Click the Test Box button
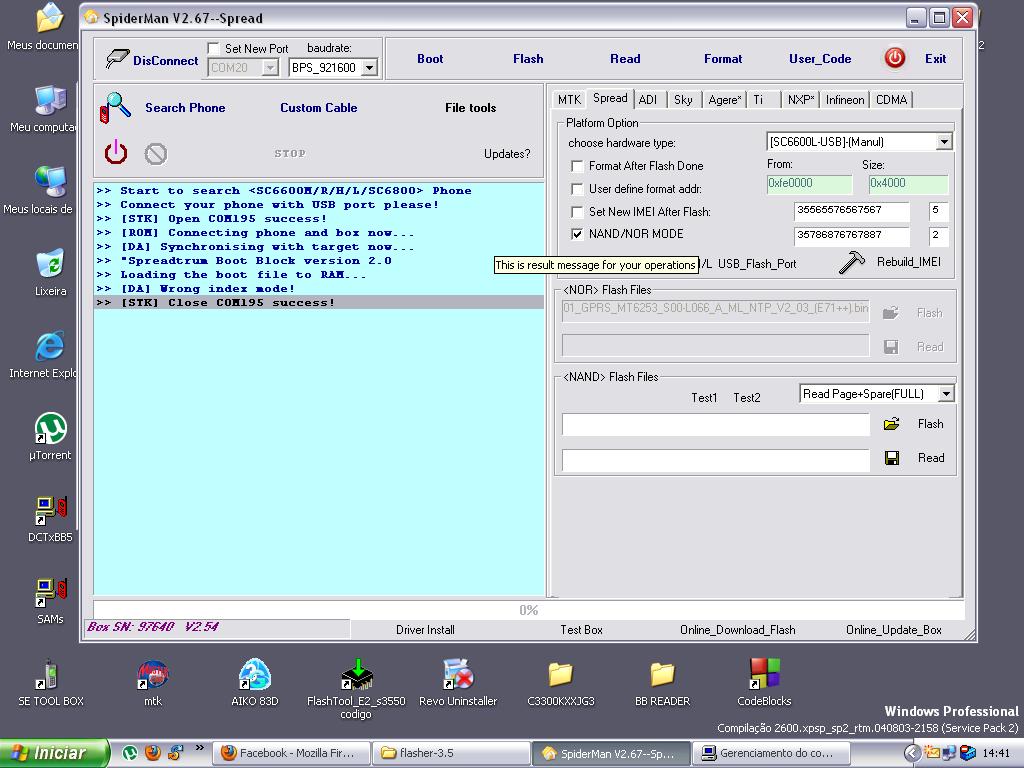Image resolution: width=1024 pixels, height=768 pixels. tap(581, 630)
